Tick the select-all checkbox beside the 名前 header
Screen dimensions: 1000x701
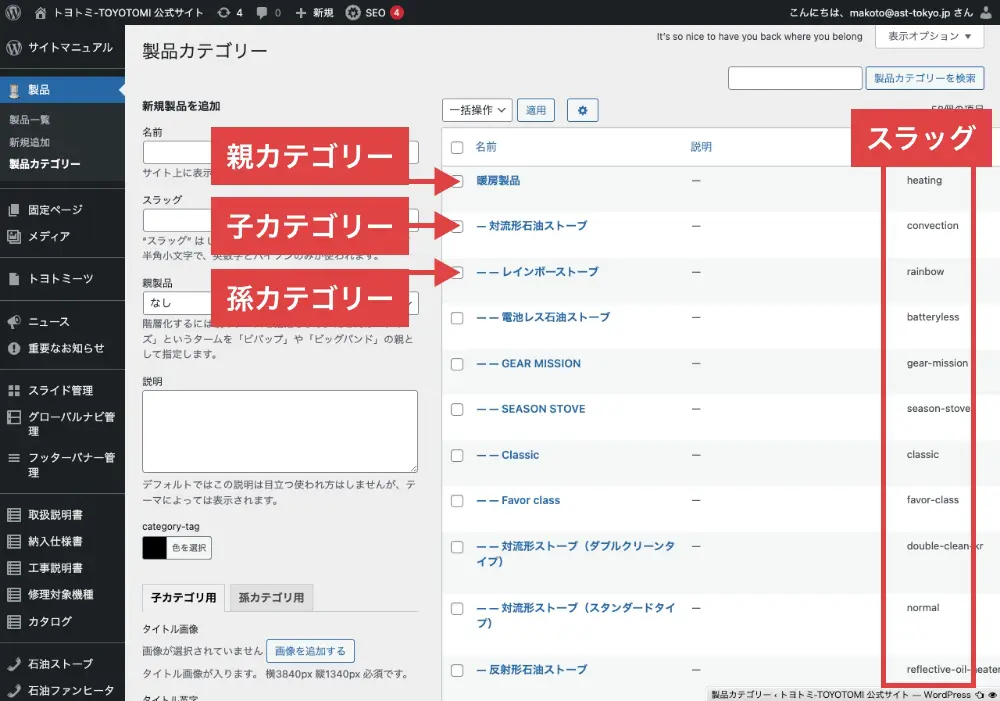tap(457, 147)
